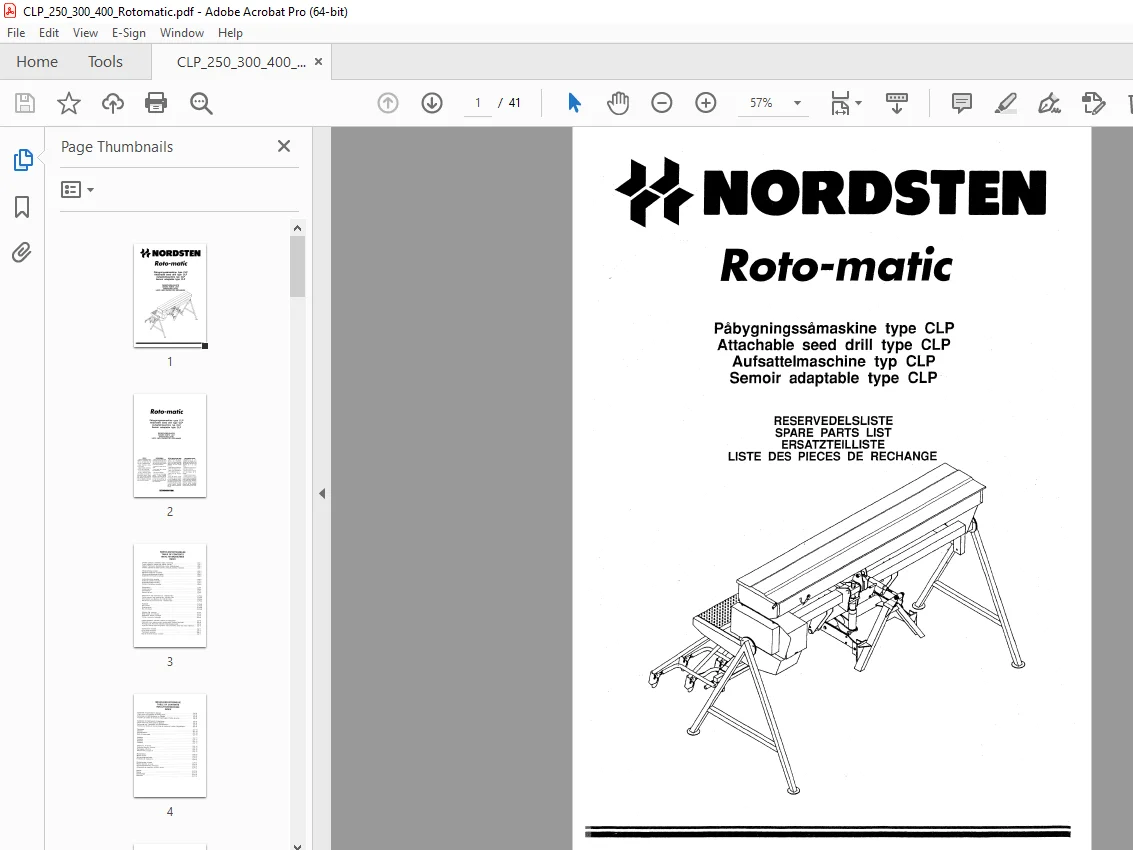This screenshot has width=1133, height=850.
Task: Click the page number input field
Action: pyautogui.click(x=478, y=103)
